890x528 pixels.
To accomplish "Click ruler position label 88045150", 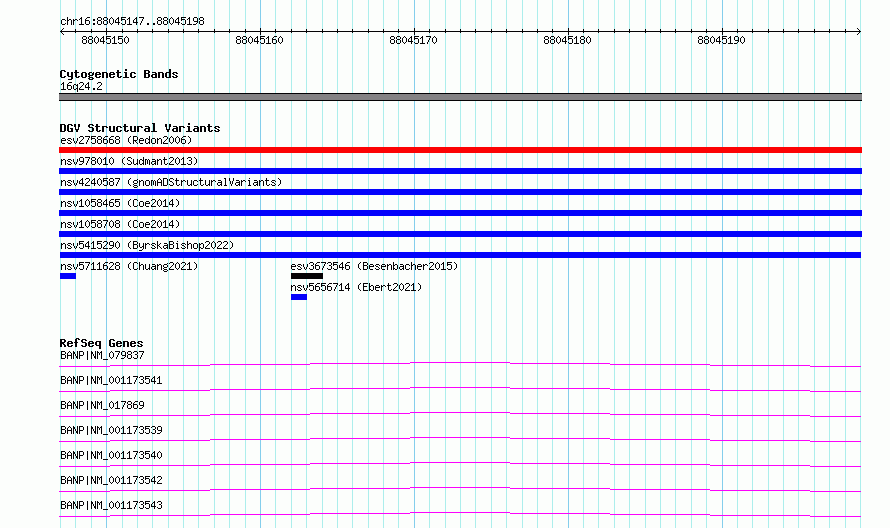I will (x=105, y=40).
